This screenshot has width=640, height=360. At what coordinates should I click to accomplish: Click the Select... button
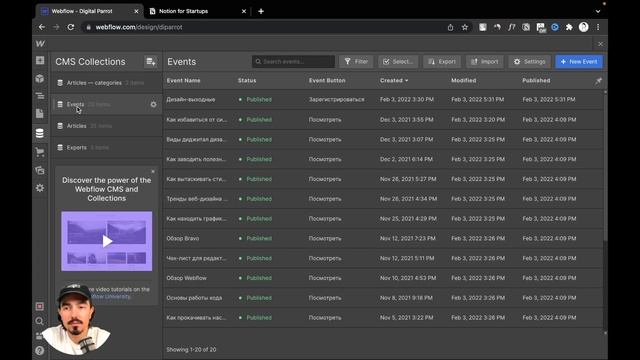coord(398,62)
